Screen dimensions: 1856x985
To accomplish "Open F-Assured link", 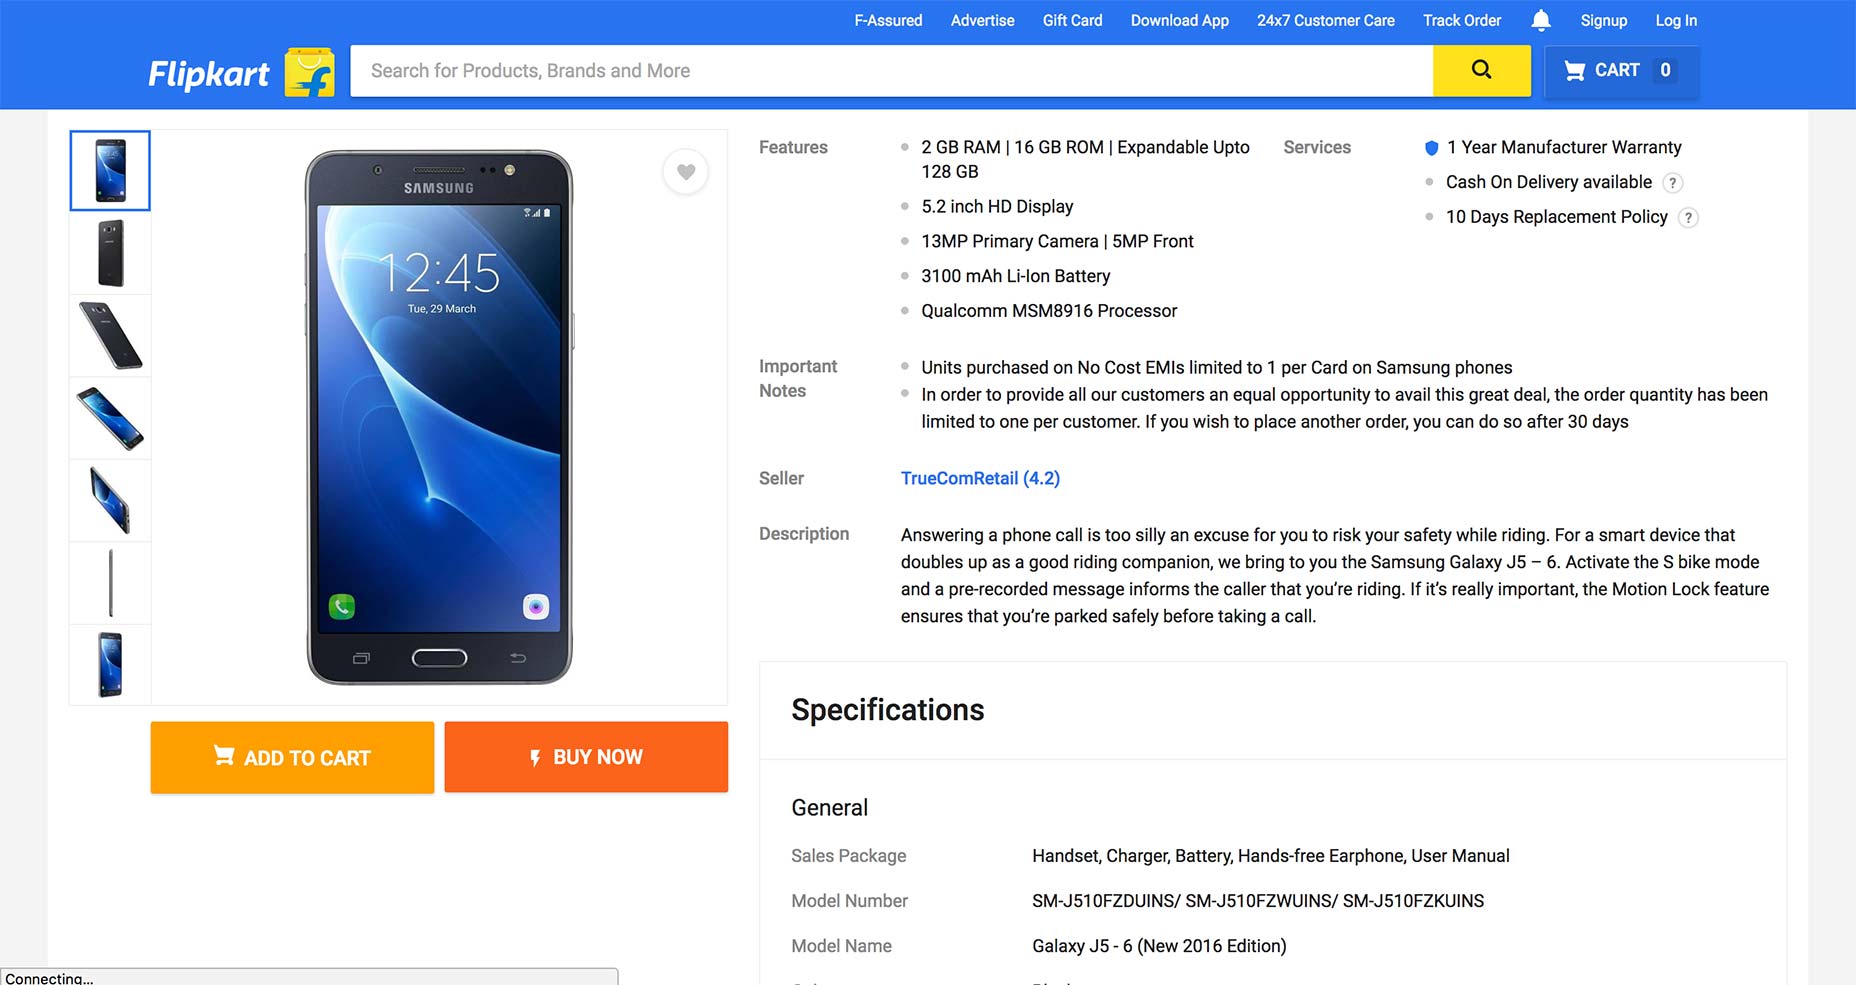I will click(888, 20).
